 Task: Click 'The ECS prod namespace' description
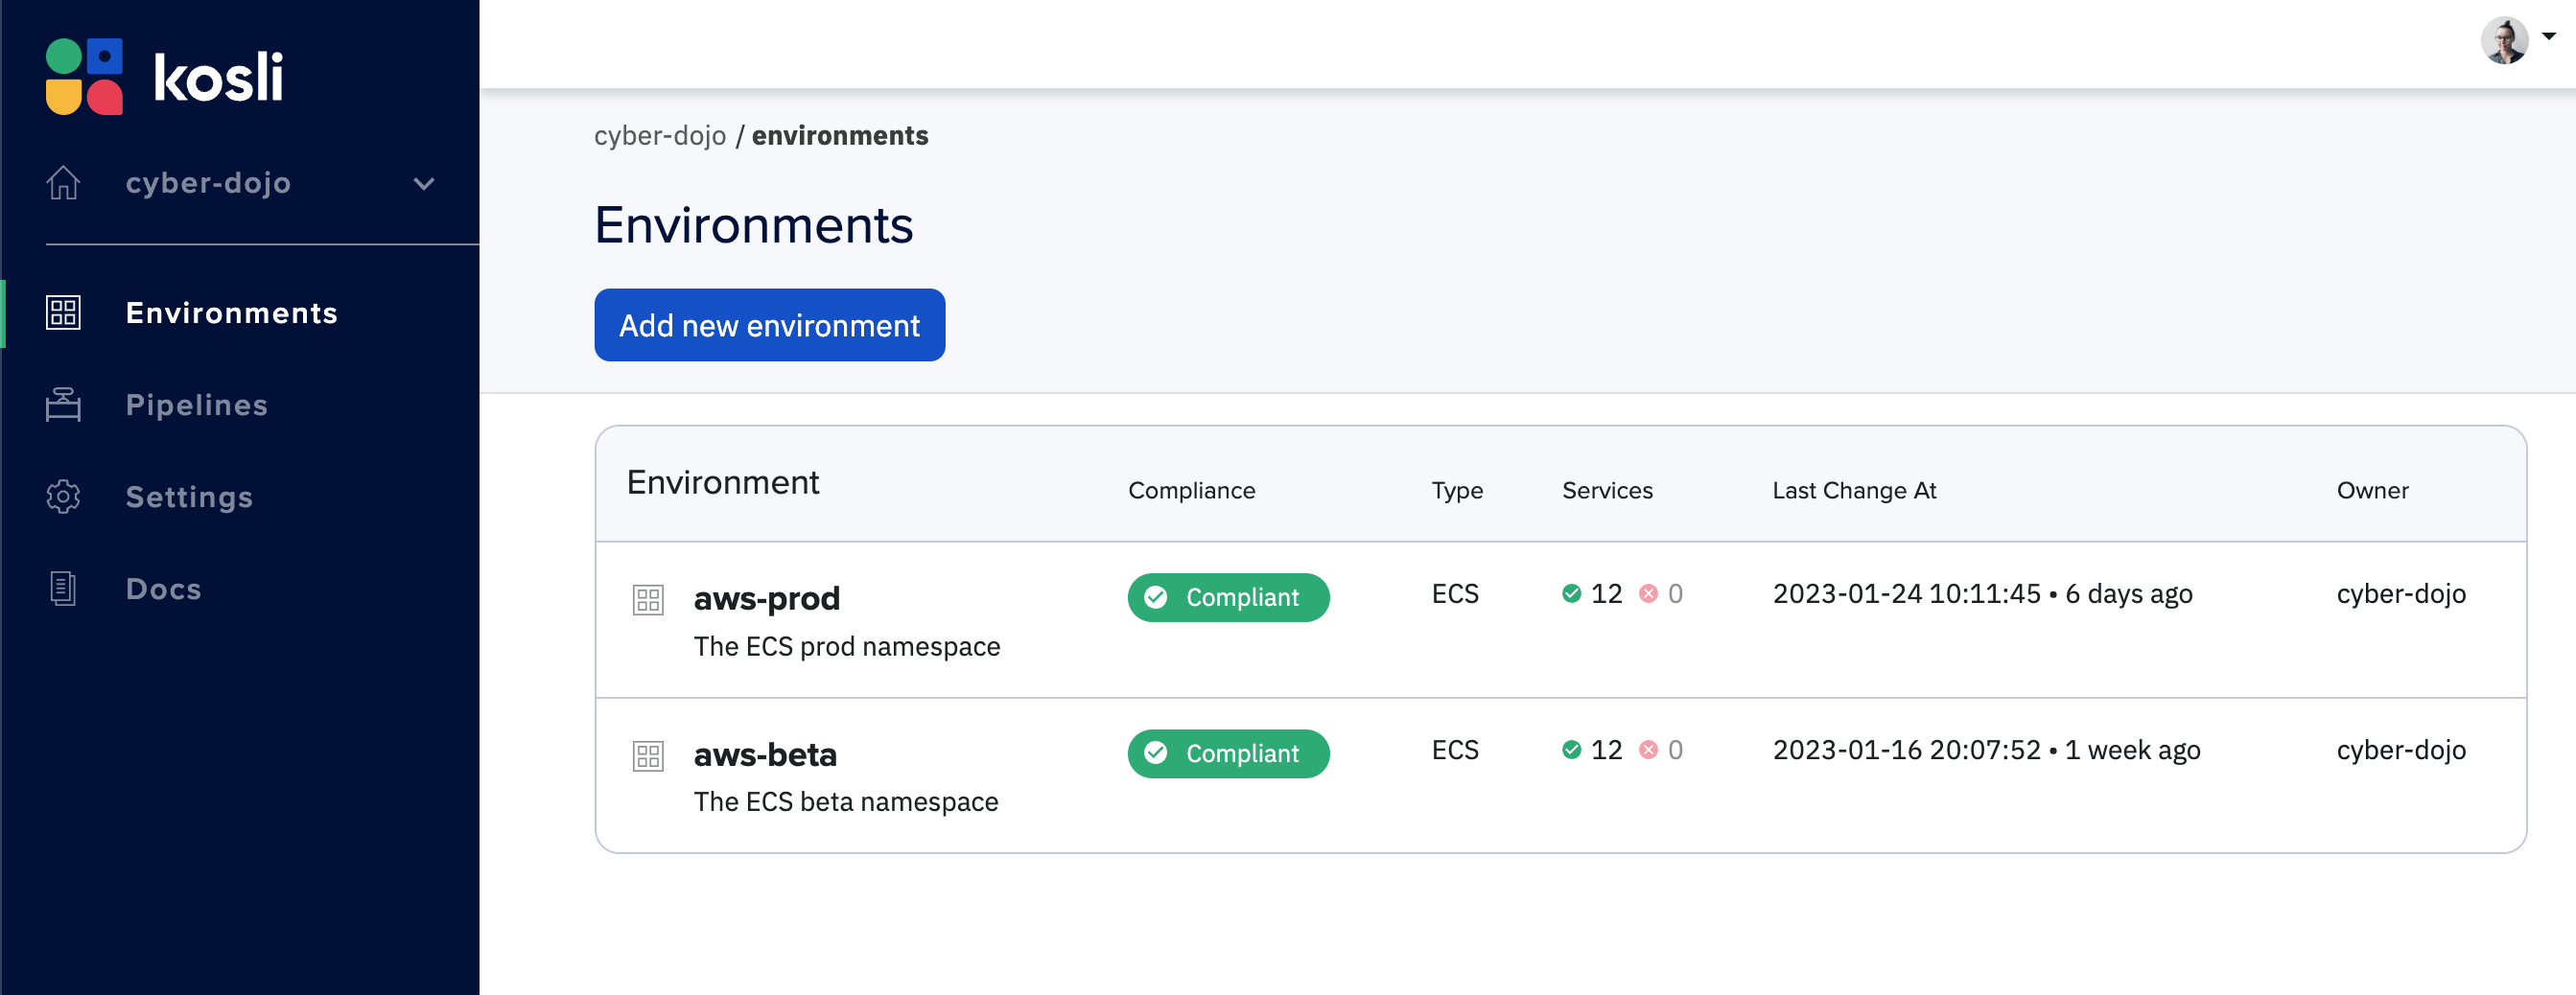pos(846,647)
